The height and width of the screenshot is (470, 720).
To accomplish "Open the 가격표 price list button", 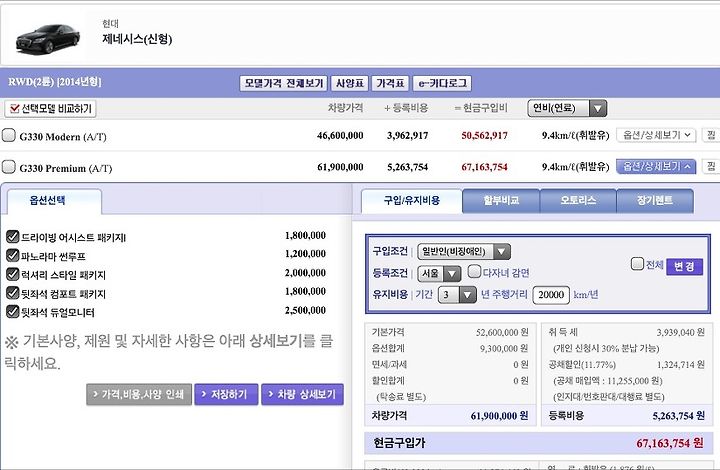I will coord(390,83).
